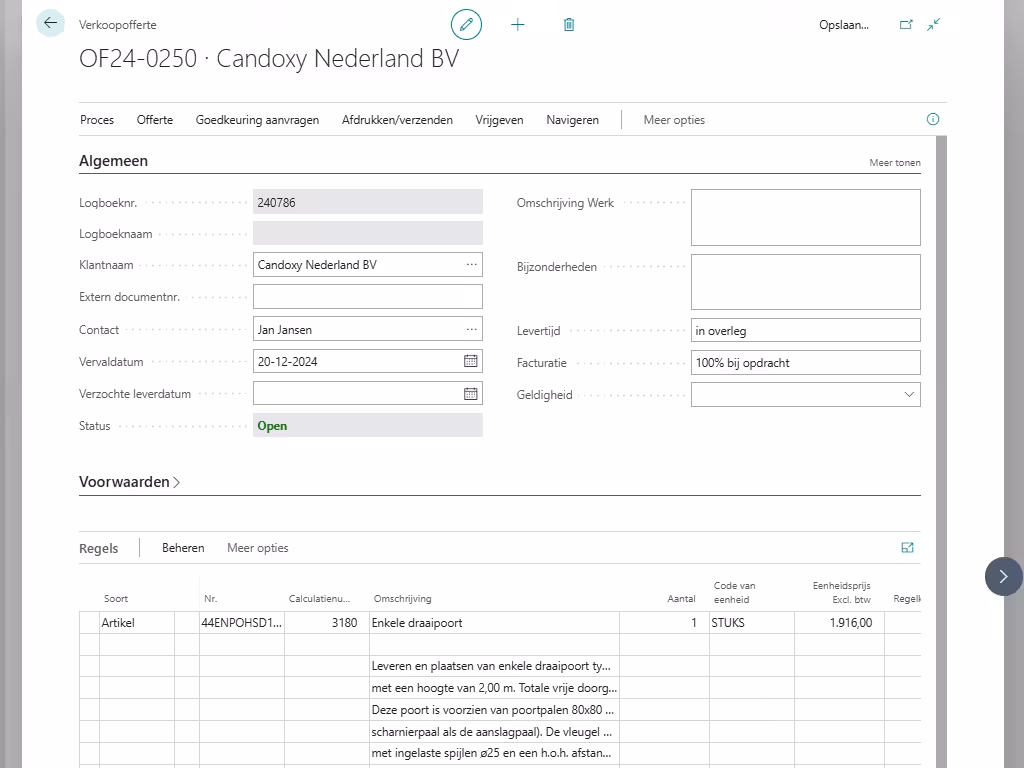Open the Geldigheid dropdown
The image size is (1024, 768).
click(x=909, y=394)
